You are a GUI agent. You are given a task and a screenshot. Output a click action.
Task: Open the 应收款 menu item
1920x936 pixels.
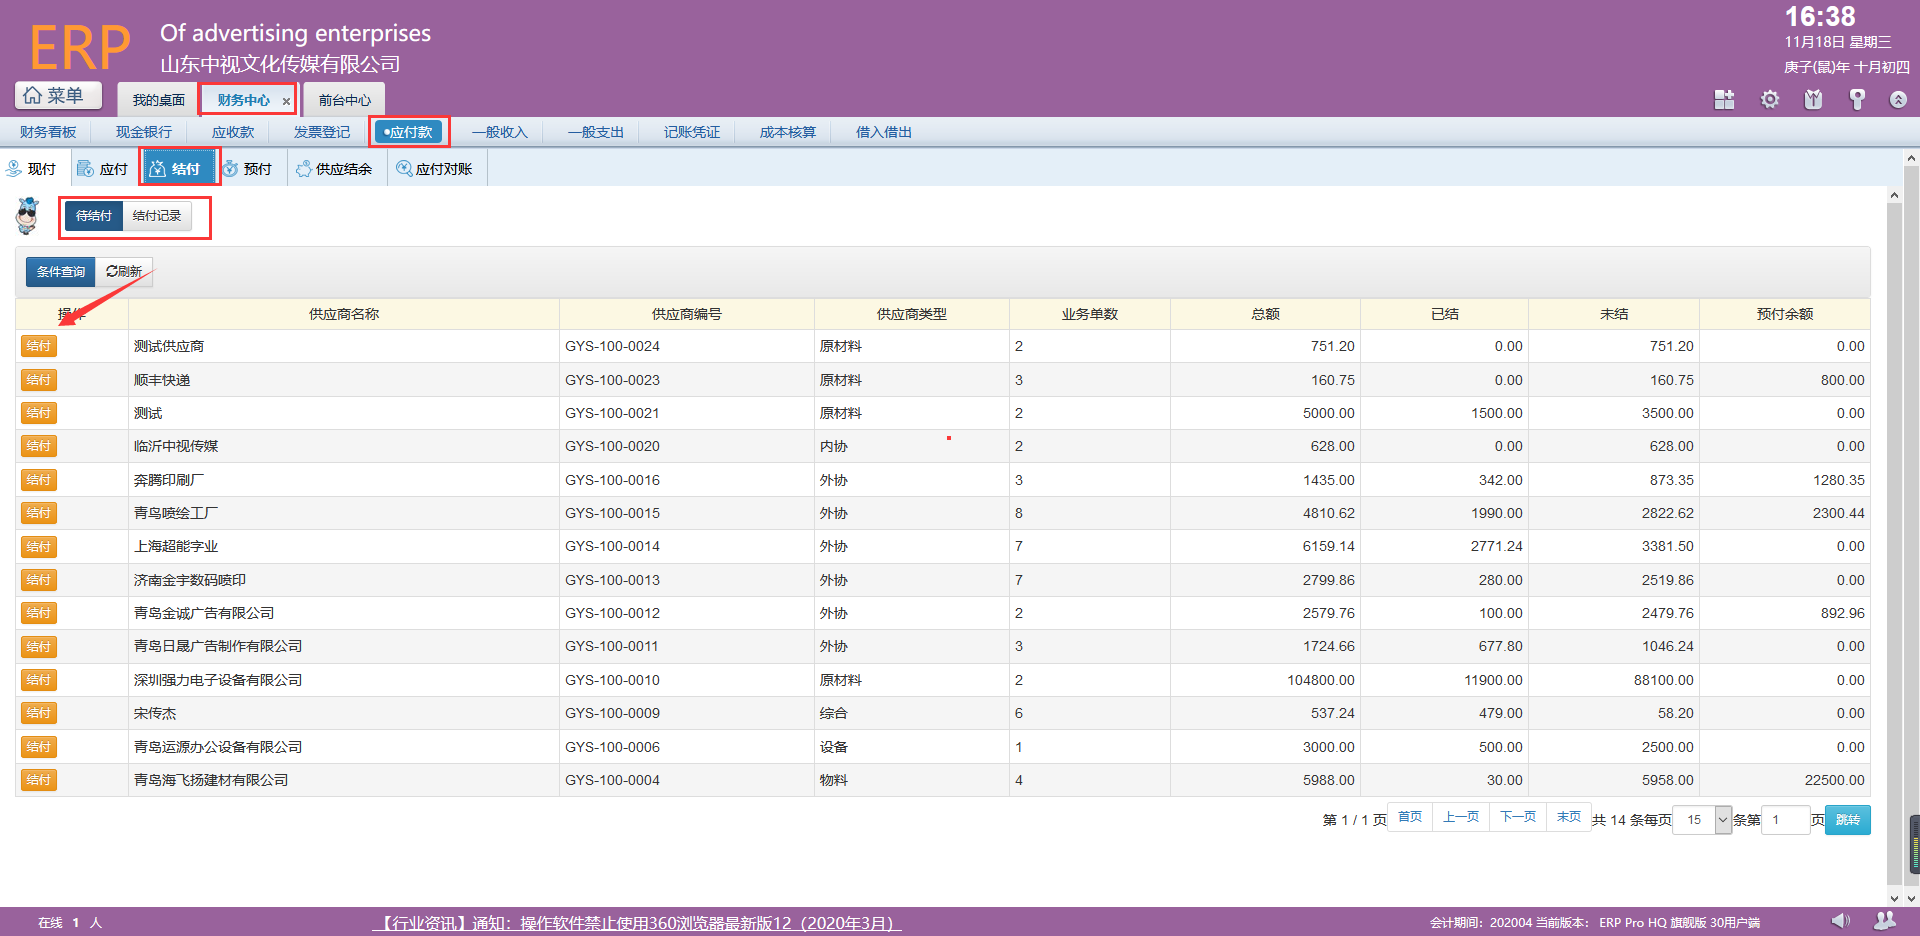tap(233, 132)
